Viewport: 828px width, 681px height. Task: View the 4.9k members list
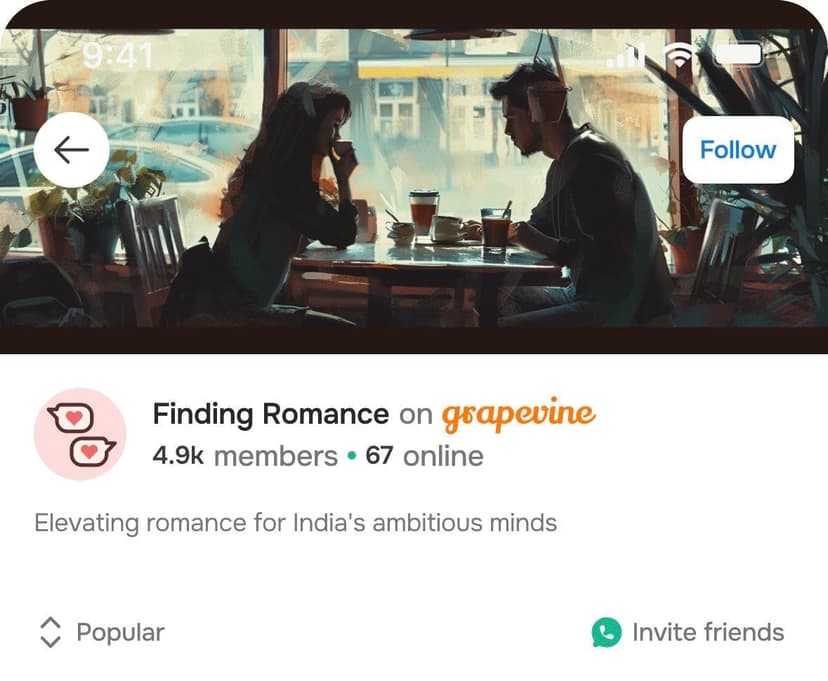245,456
